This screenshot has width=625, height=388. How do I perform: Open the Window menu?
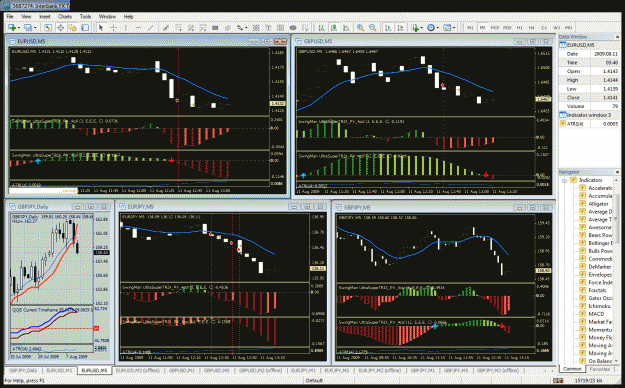107,17
